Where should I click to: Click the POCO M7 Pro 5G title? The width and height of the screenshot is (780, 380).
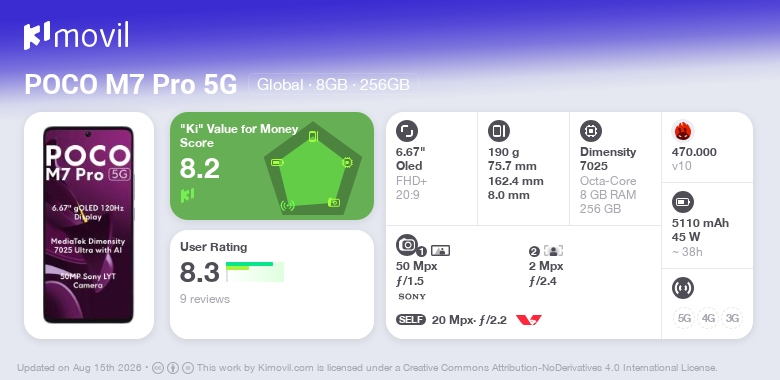(x=131, y=85)
